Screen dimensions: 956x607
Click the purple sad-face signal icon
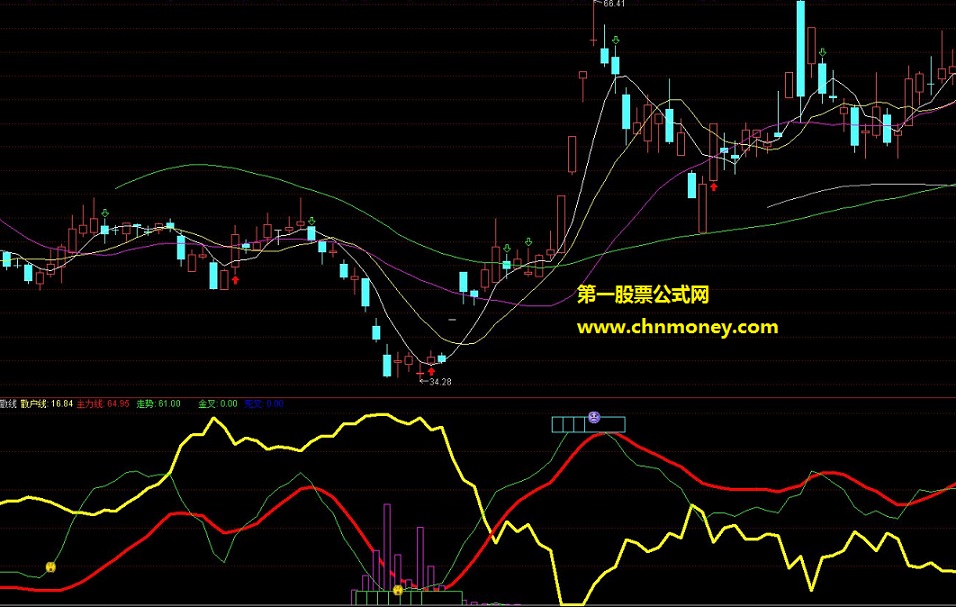(x=594, y=417)
